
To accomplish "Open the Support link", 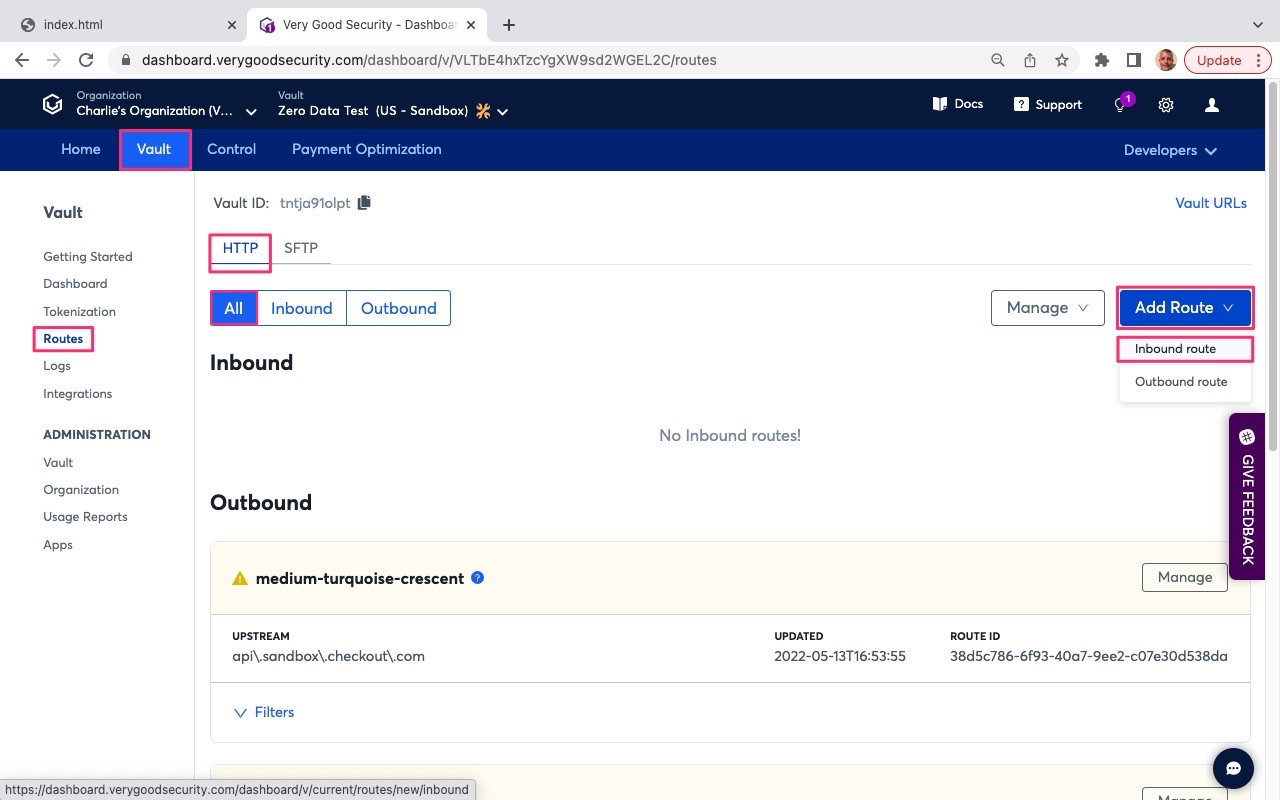I will 1048,104.
